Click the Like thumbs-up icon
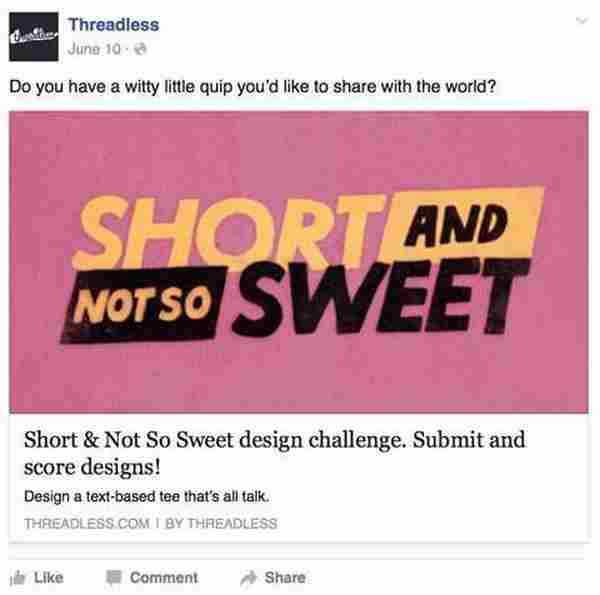 (17, 578)
